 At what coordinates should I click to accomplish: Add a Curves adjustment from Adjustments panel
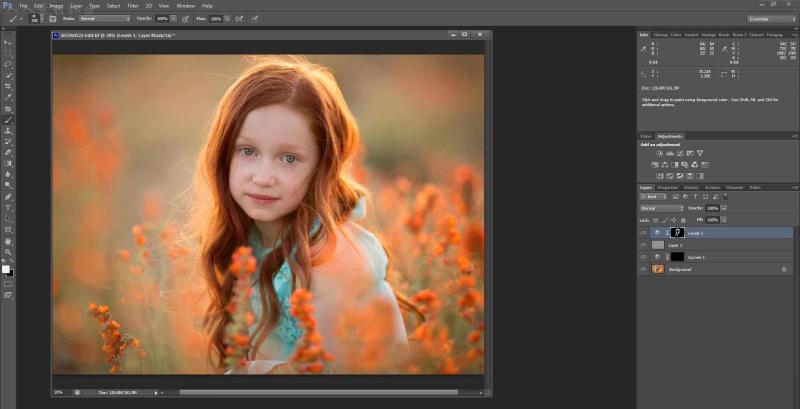click(680, 154)
